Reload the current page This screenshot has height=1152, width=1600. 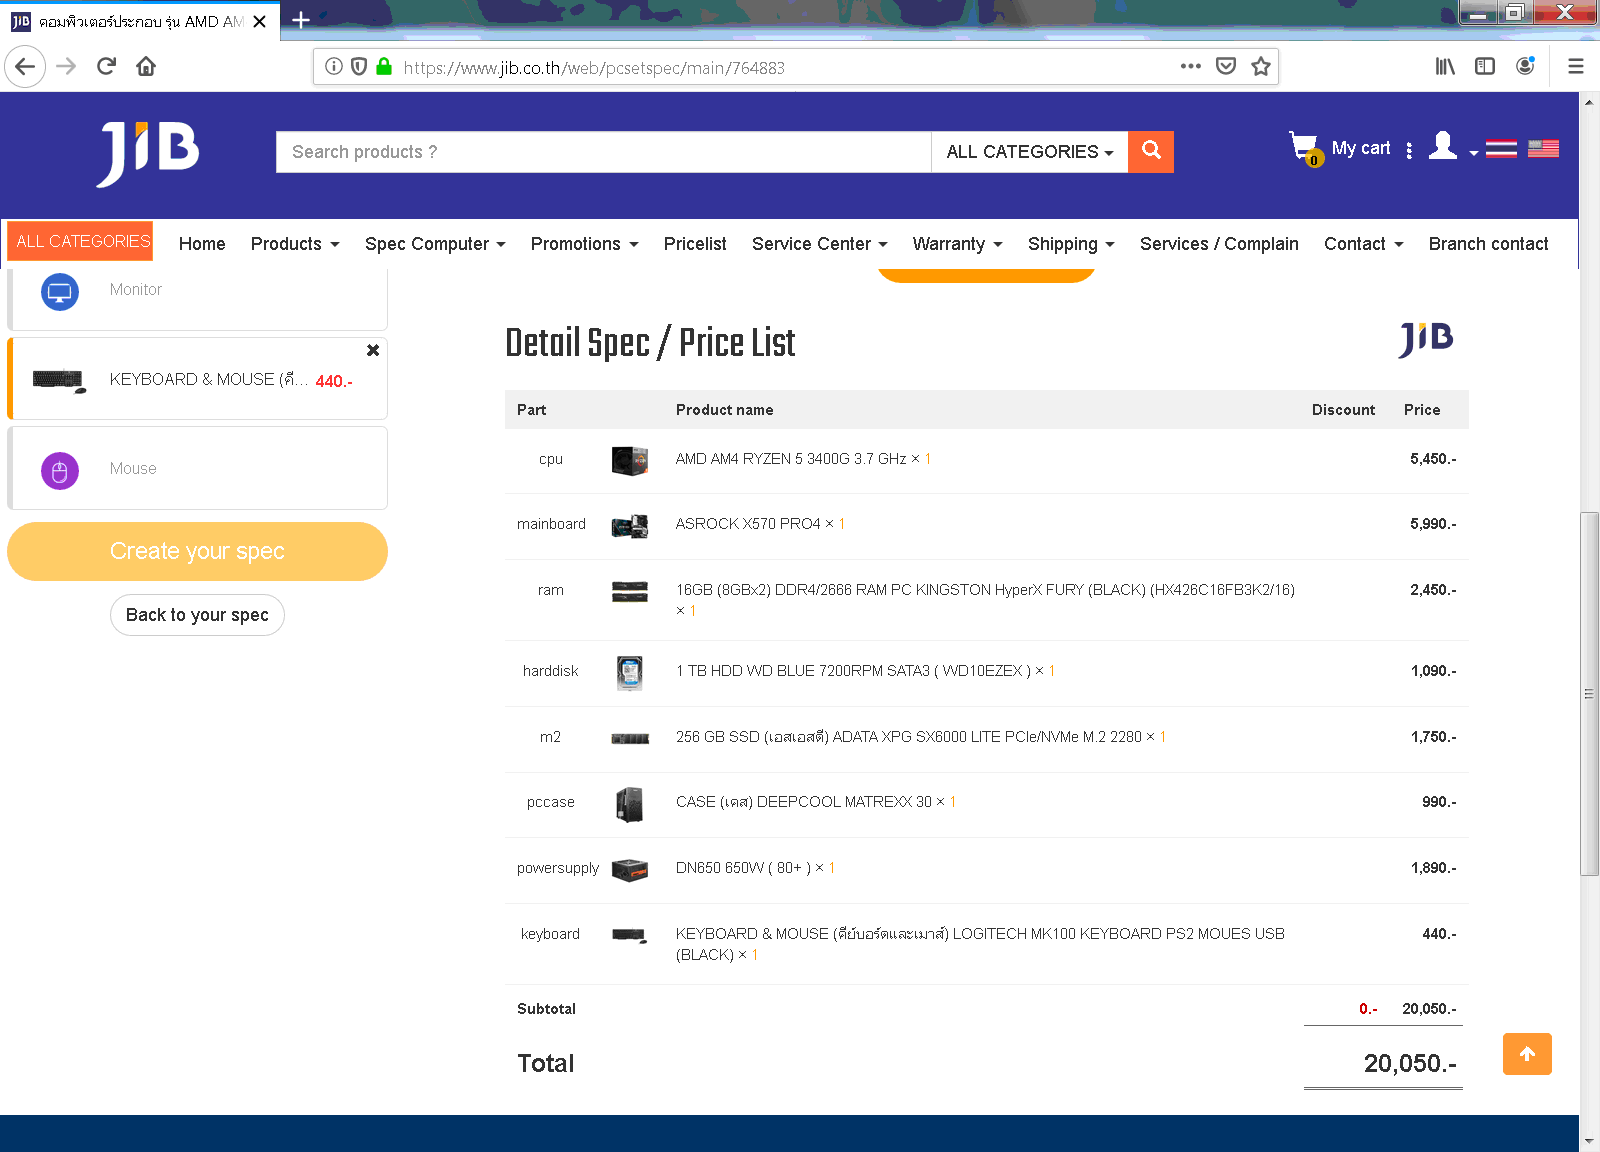click(x=106, y=67)
